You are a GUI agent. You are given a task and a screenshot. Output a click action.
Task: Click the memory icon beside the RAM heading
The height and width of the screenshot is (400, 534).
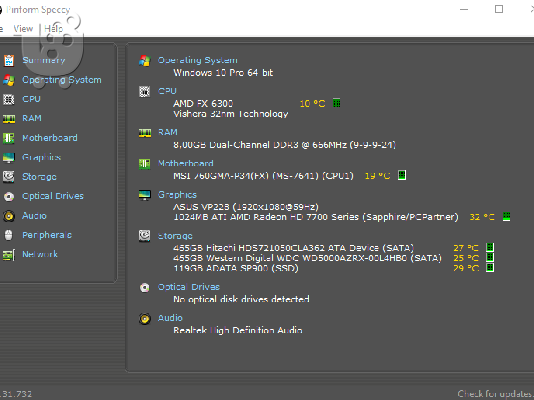tap(145, 132)
